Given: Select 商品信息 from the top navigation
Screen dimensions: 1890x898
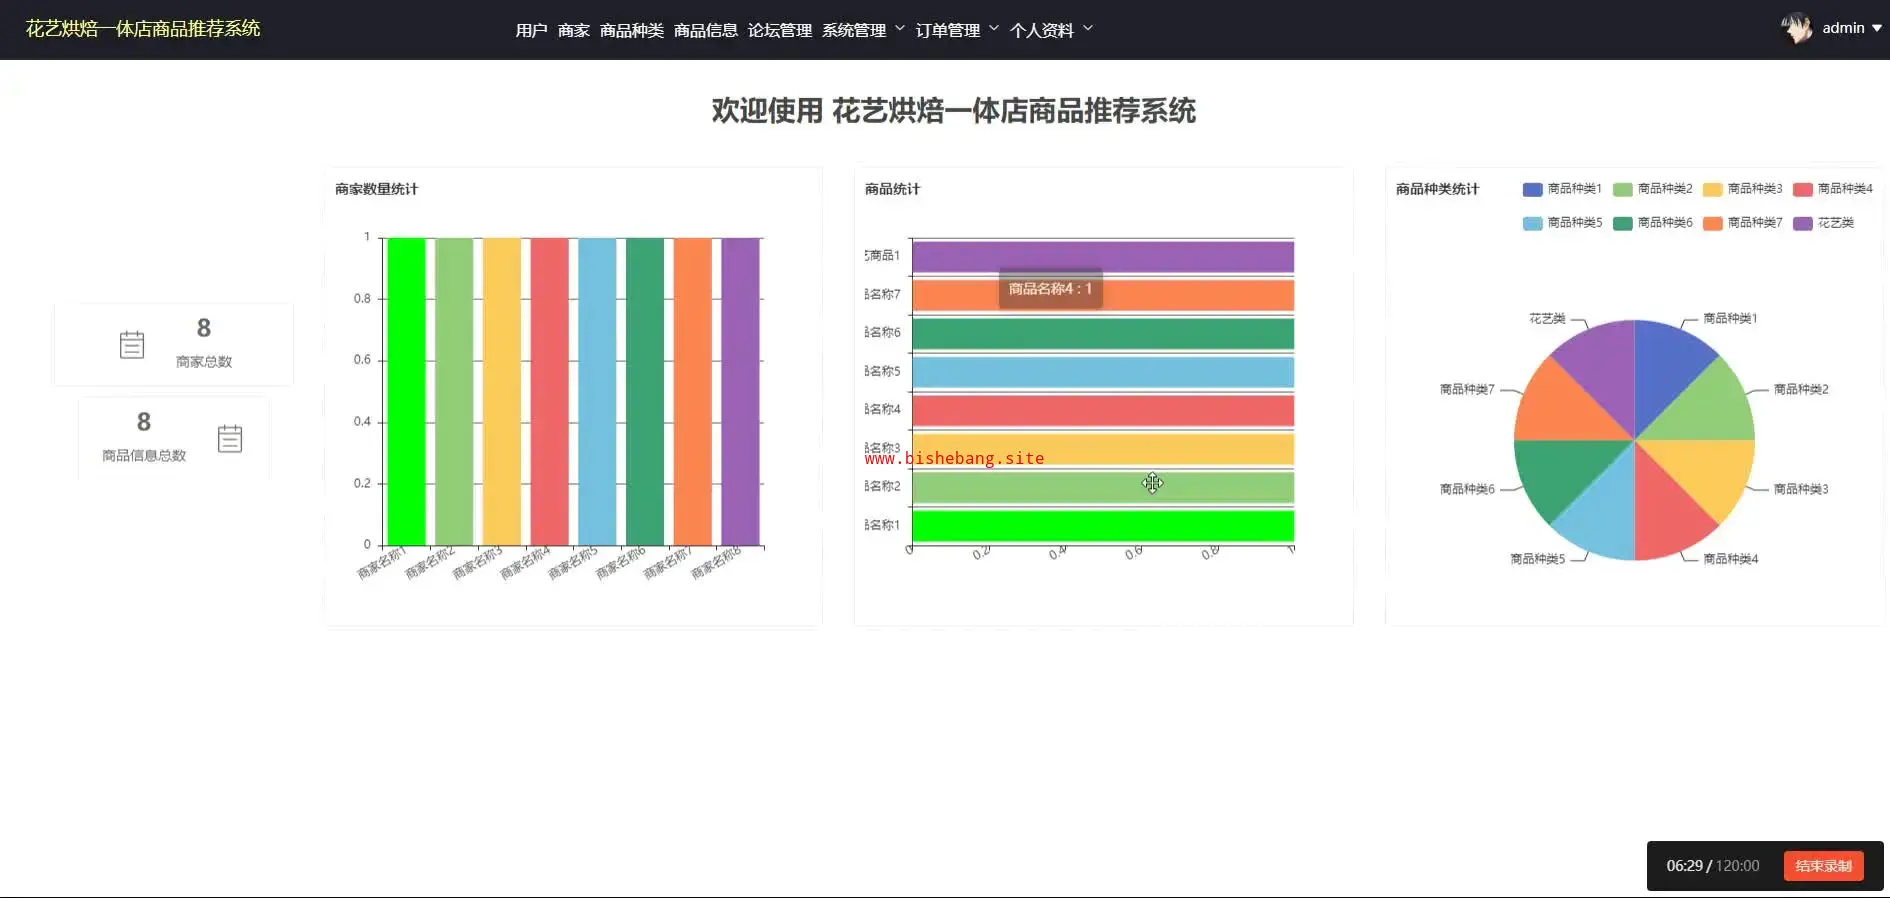Looking at the screenshot, I should click(705, 30).
